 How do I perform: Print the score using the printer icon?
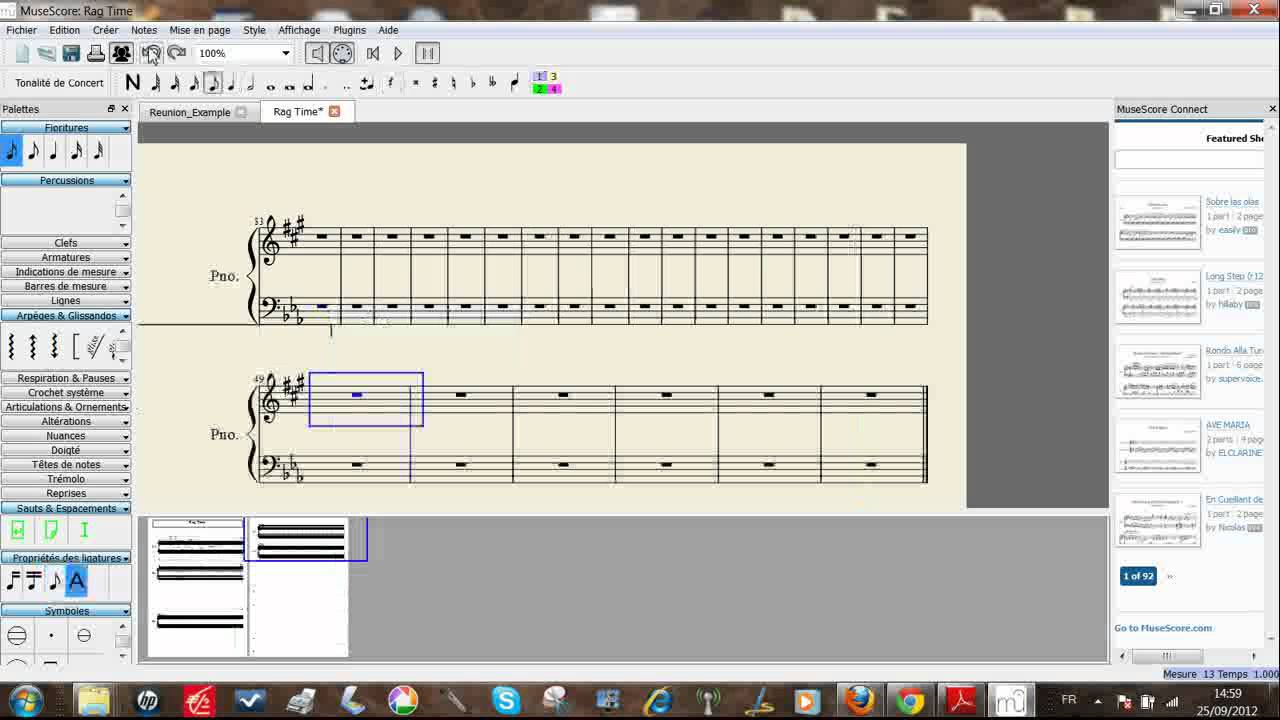[96, 53]
